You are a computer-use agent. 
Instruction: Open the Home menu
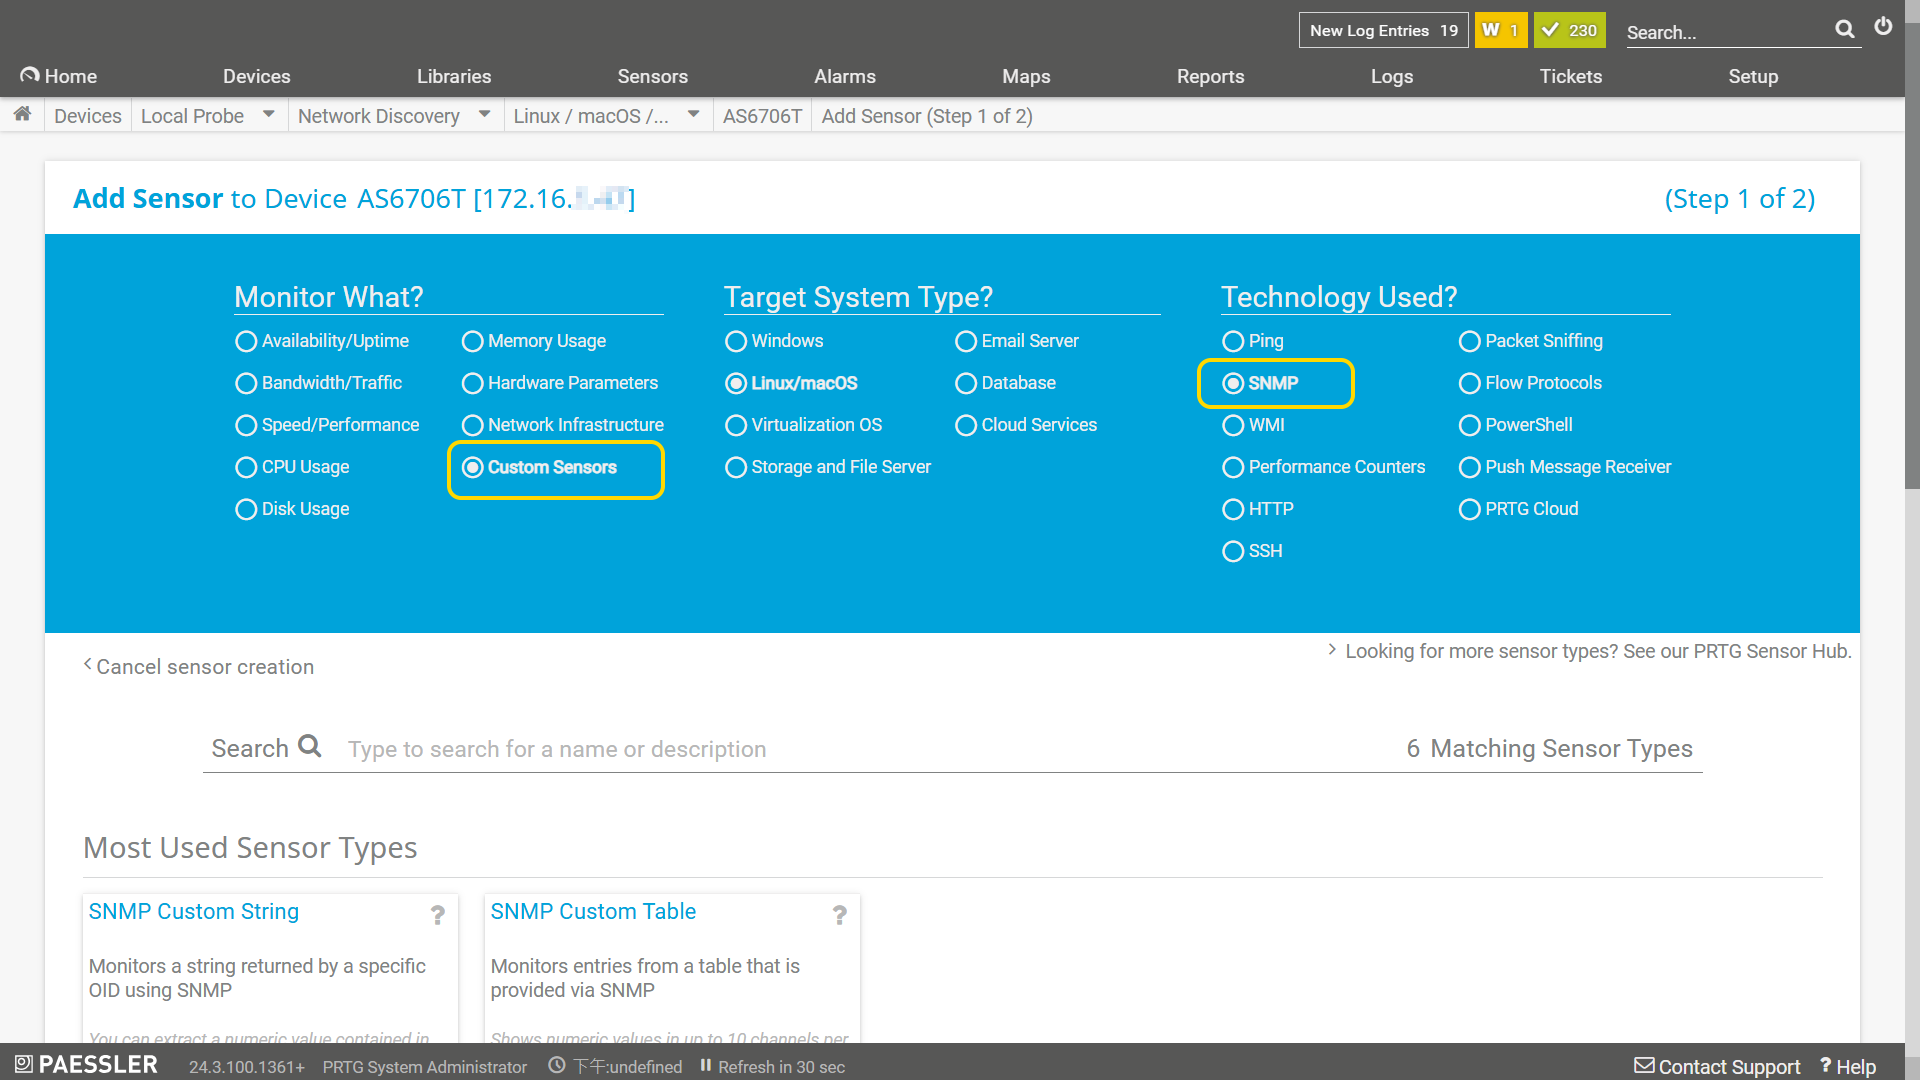(x=58, y=76)
